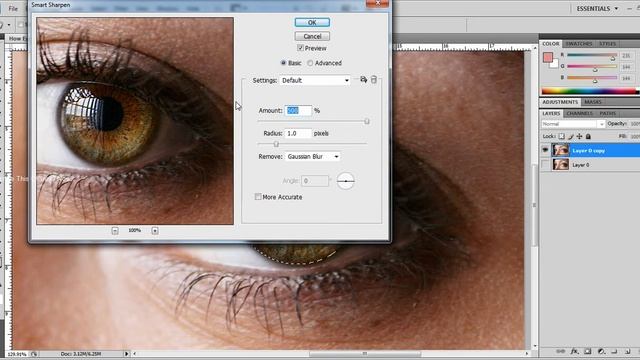Add a layer mask
Screen dimensions: 640x360
tap(587, 351)
